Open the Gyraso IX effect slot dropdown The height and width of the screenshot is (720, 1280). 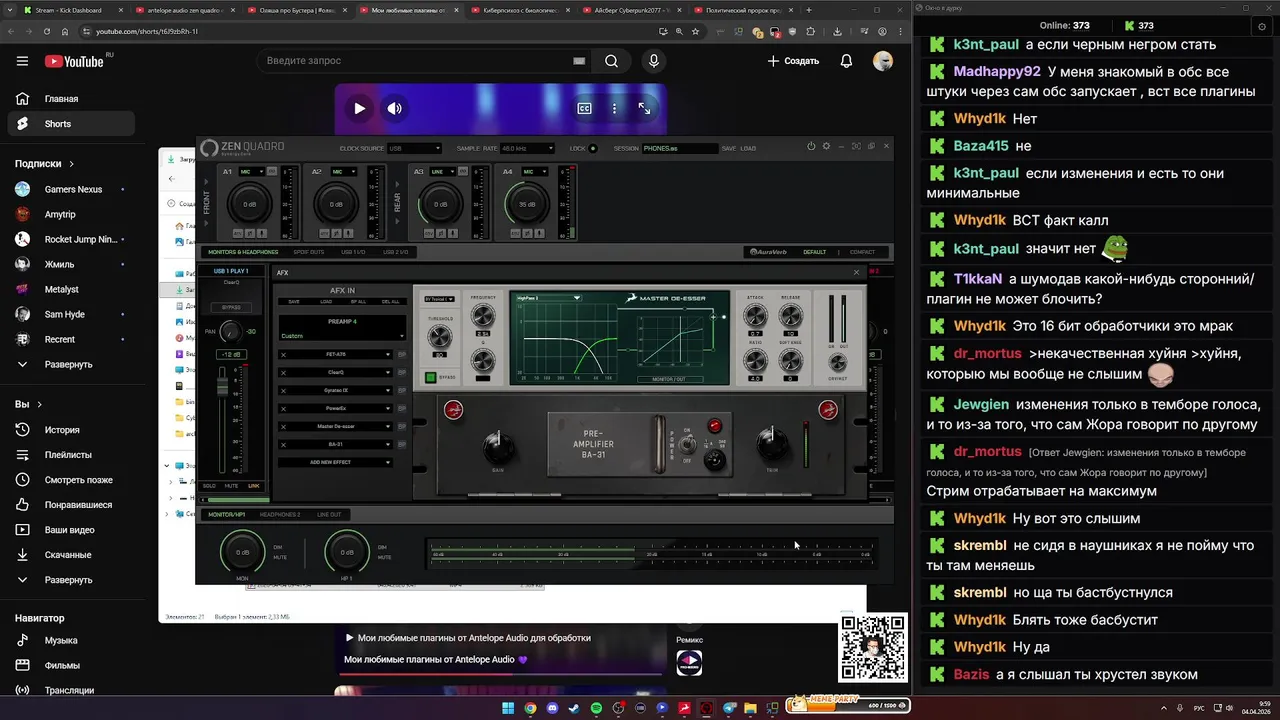point(335,391)
